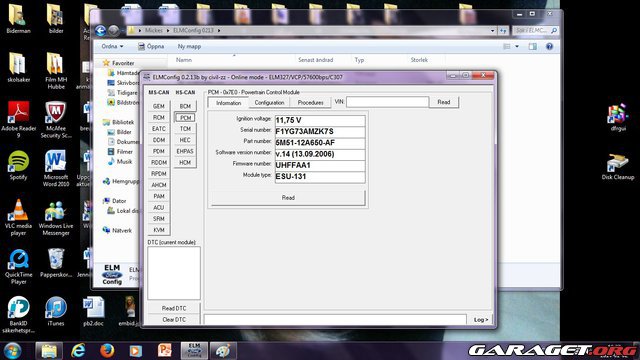Switch to ELMConfig in the taskbar
Screen dimensions: 640x360
tap(194, 351)
